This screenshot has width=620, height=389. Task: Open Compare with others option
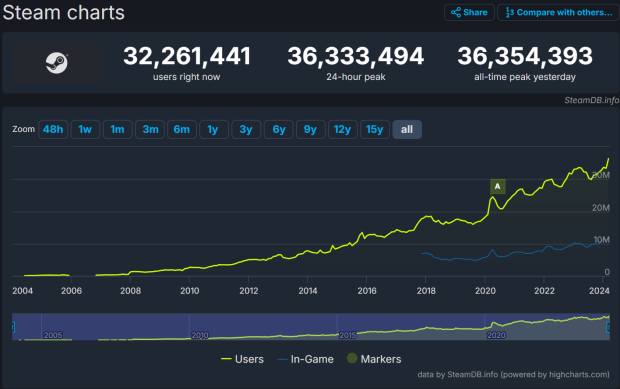click(x=558, y=12)
